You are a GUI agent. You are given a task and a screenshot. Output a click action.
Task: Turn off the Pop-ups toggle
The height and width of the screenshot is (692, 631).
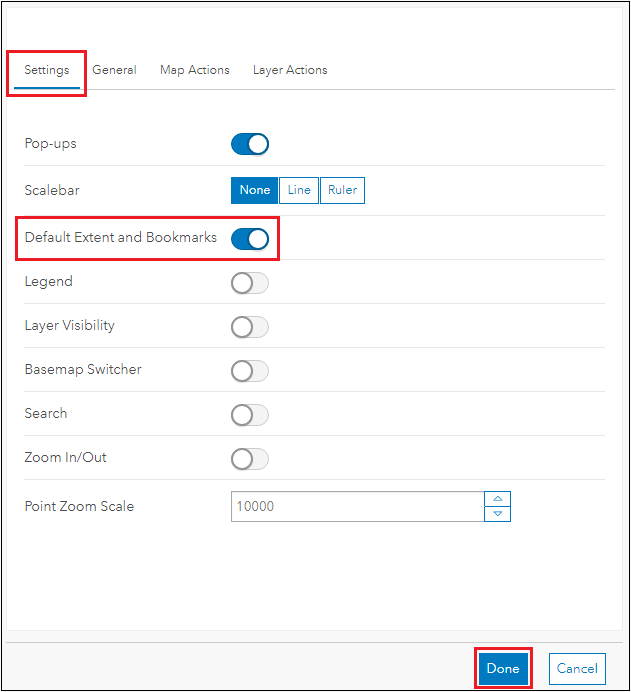[250, 144]
